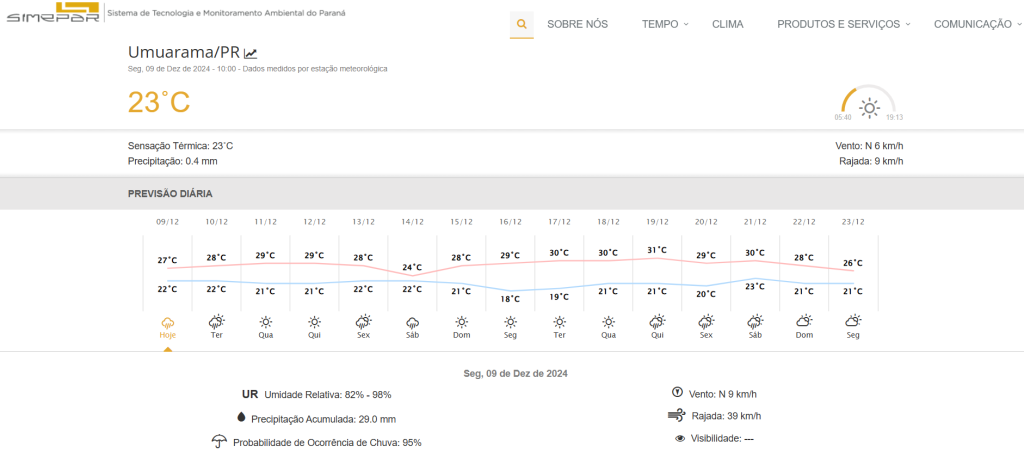
Task: Click the 31°C max point on 19/12
Action: tap(657, 251)
